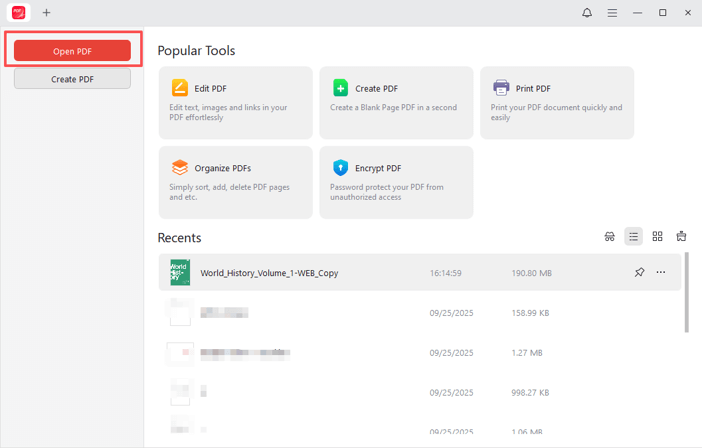
Task: Clear recents with the broom icon
Action: tap(681, 237)
